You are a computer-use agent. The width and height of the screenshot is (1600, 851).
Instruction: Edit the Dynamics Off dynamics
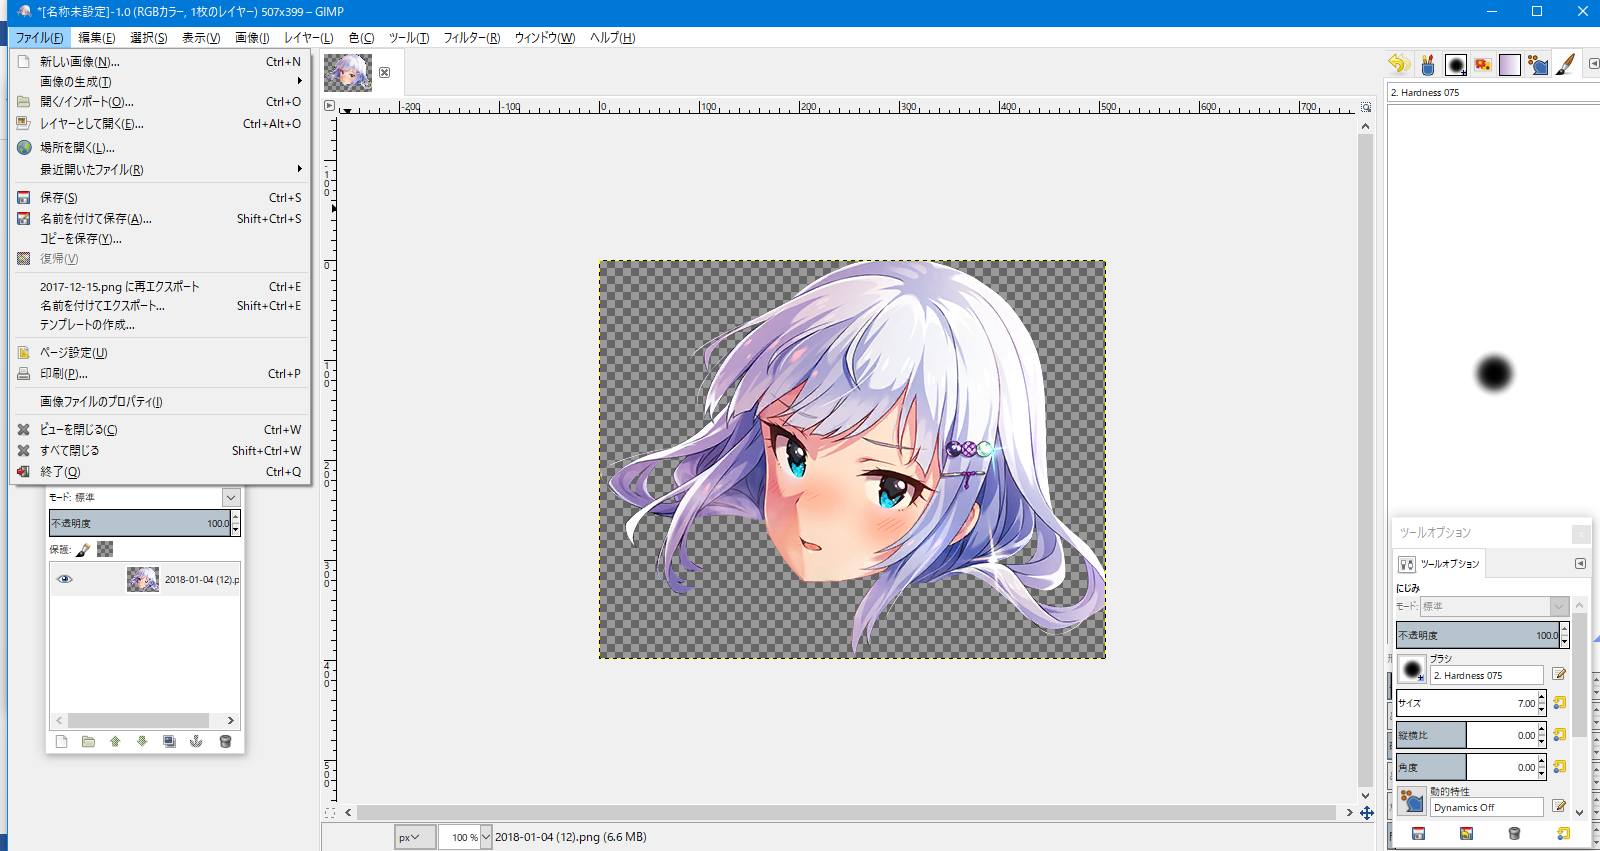(1559, 806)
